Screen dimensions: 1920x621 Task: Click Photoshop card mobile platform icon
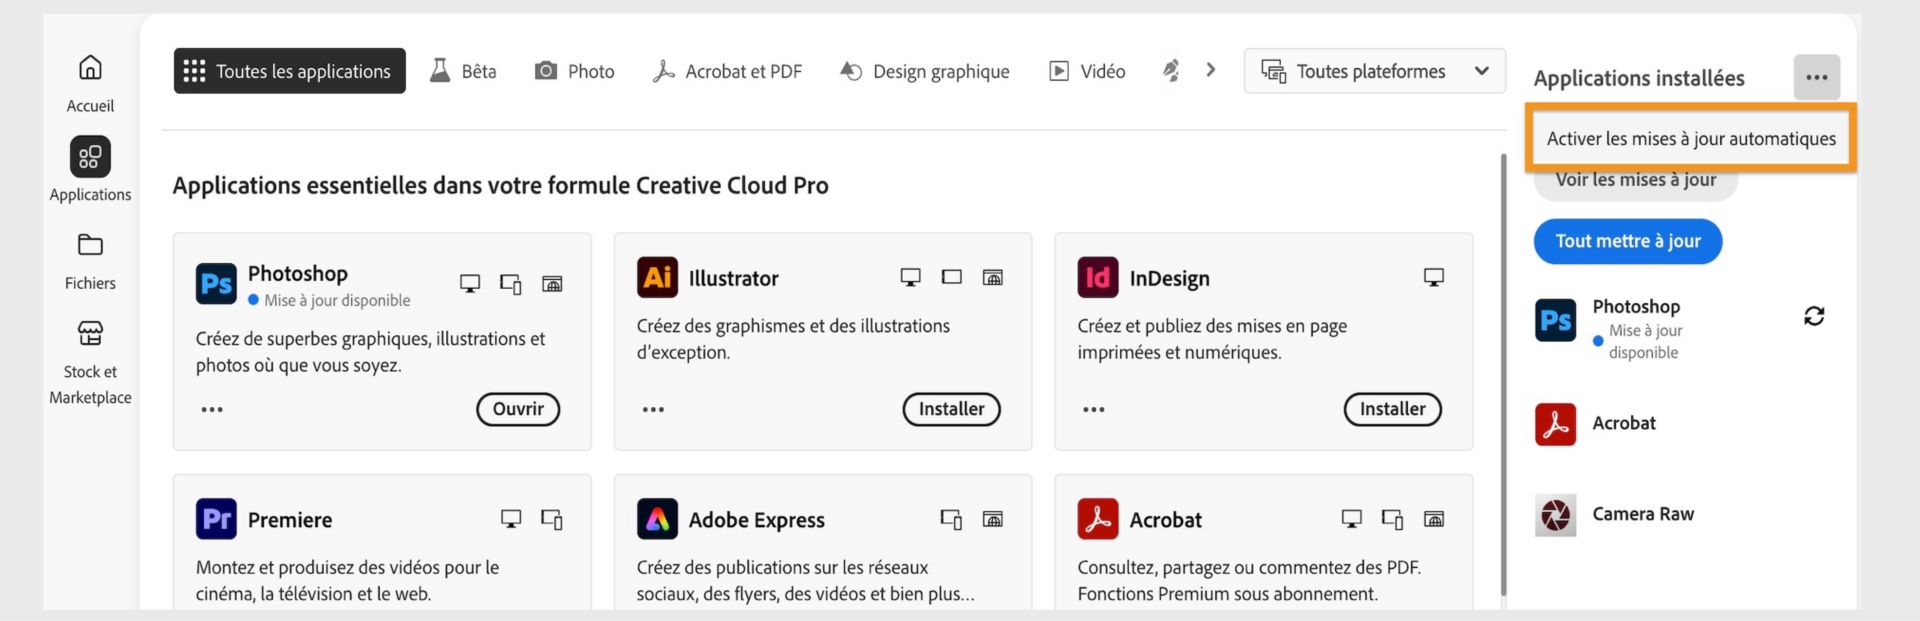[x=511, y=284]
